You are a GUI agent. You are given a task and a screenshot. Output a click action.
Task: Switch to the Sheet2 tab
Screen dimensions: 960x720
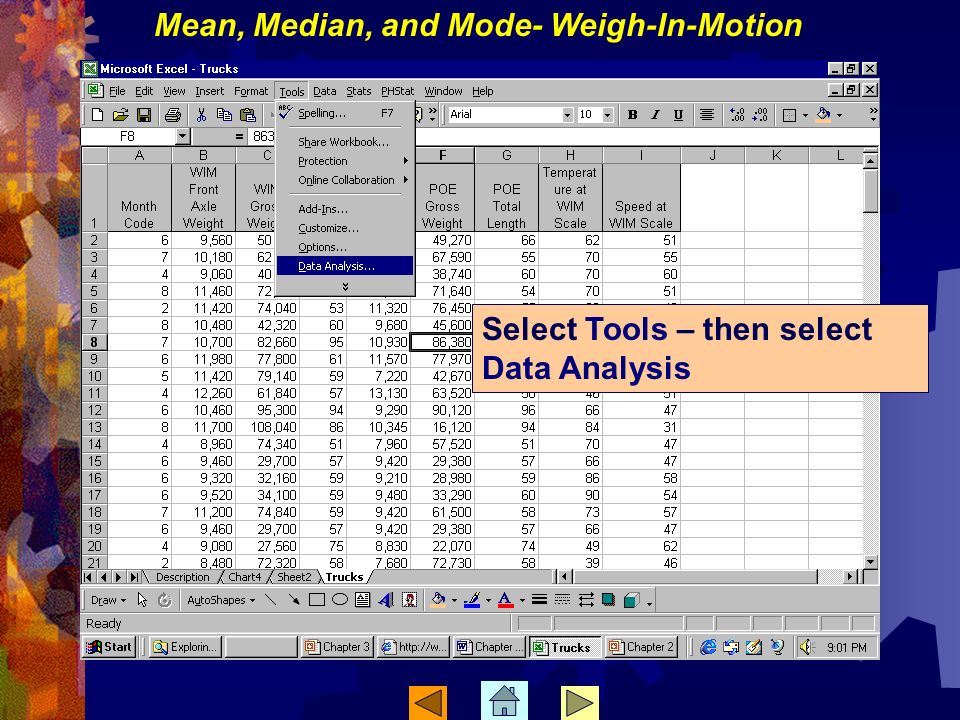pos(294,577)
